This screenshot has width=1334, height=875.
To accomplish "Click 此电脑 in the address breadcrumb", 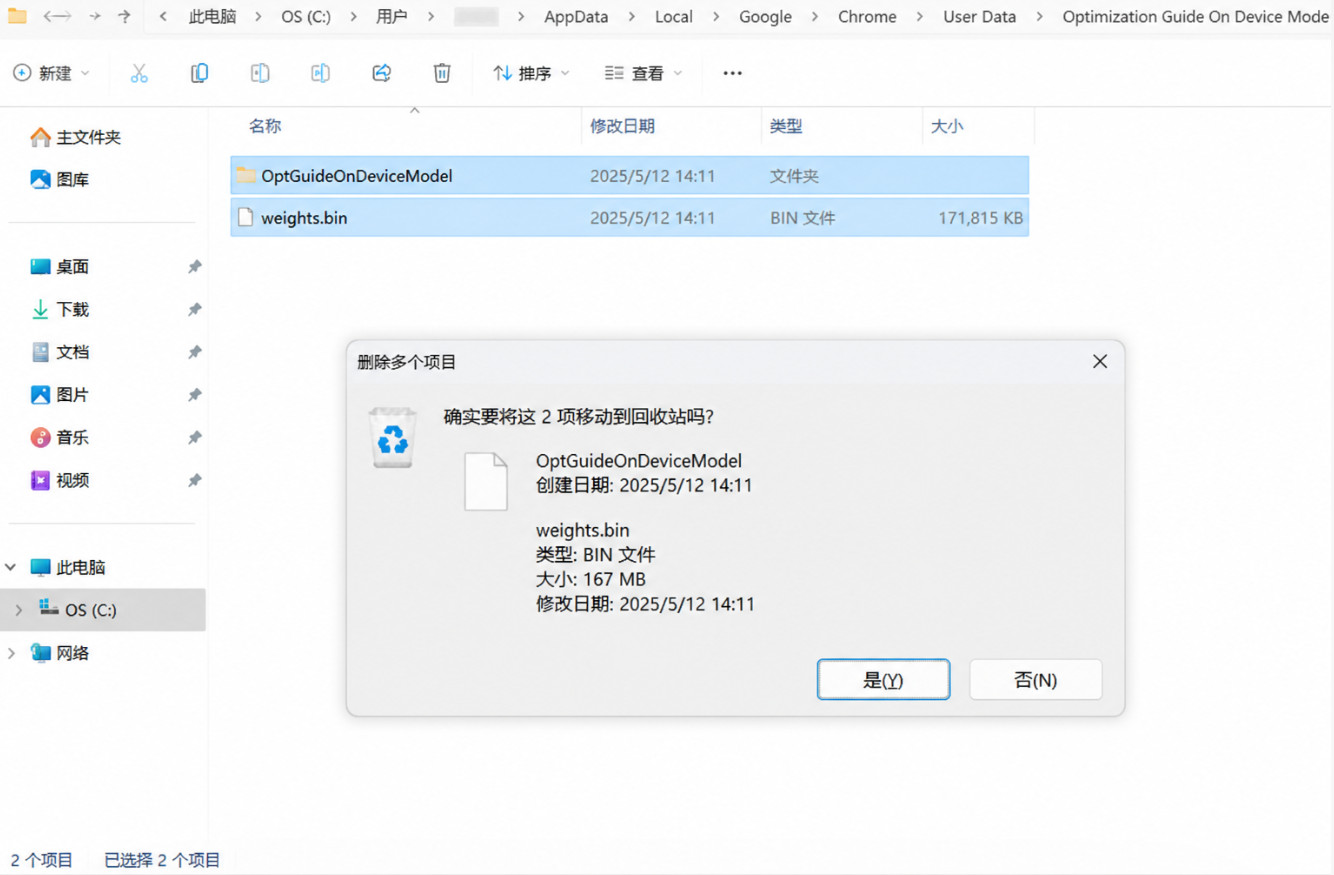I will (x=213, y=17).
